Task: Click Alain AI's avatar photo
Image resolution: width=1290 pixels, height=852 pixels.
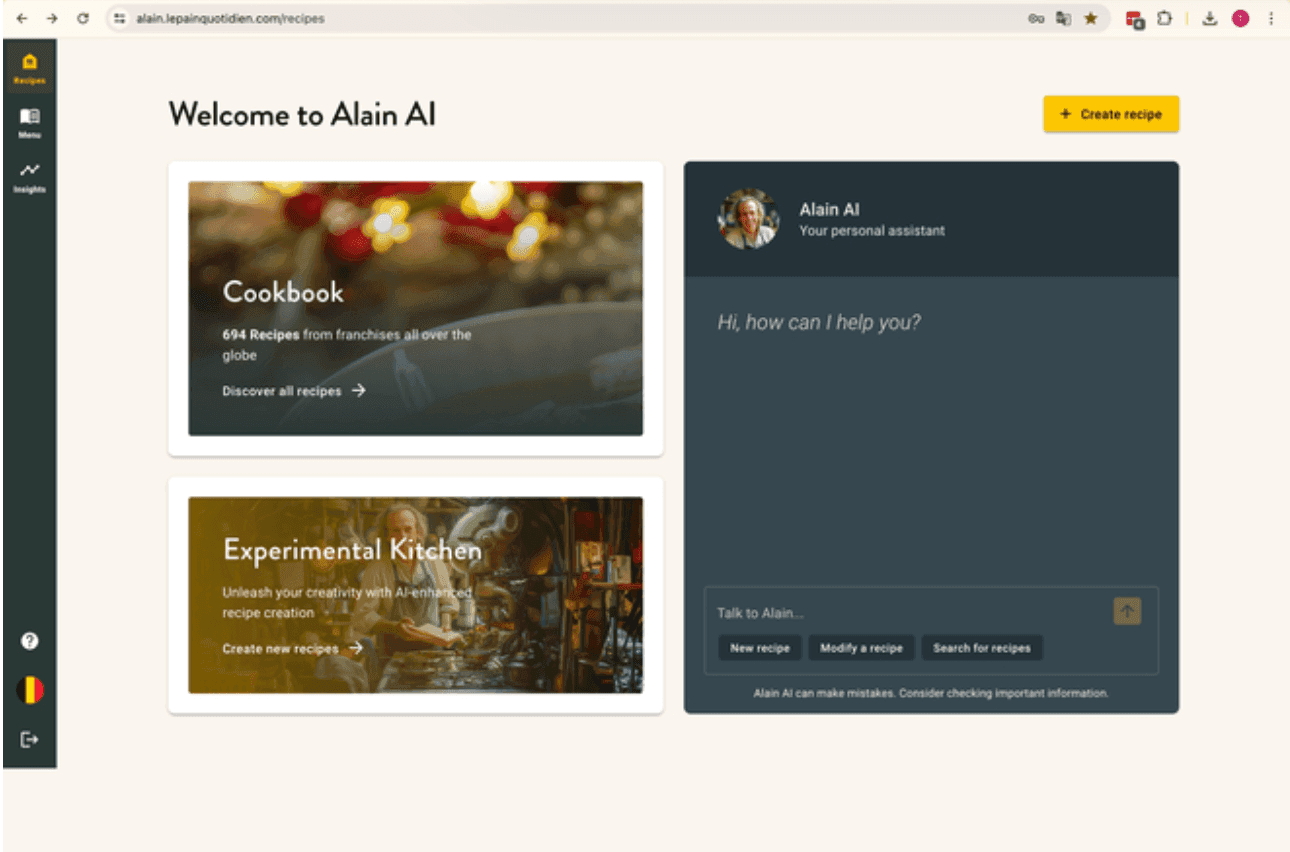Action: tap(748, 219)
